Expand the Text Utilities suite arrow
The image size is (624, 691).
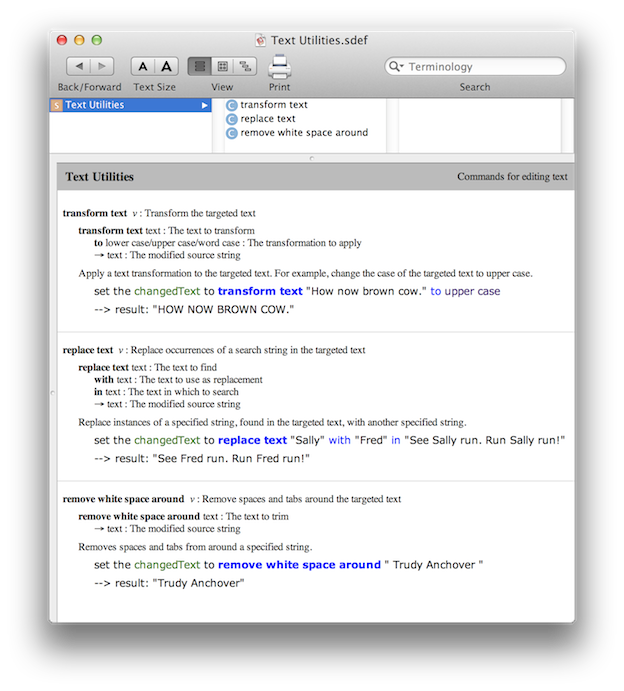204,105
